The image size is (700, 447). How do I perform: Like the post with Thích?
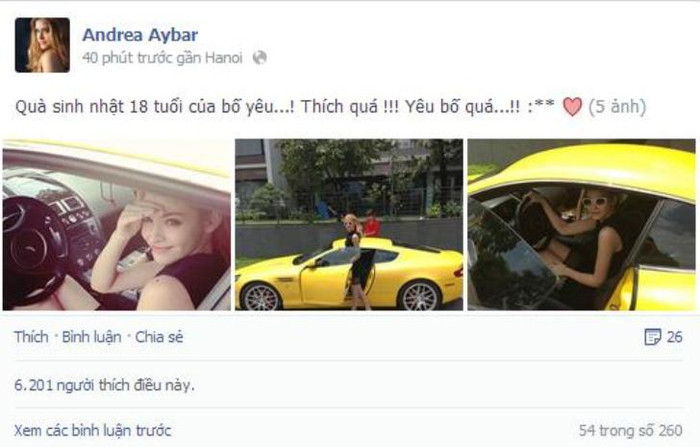[31, 337]
